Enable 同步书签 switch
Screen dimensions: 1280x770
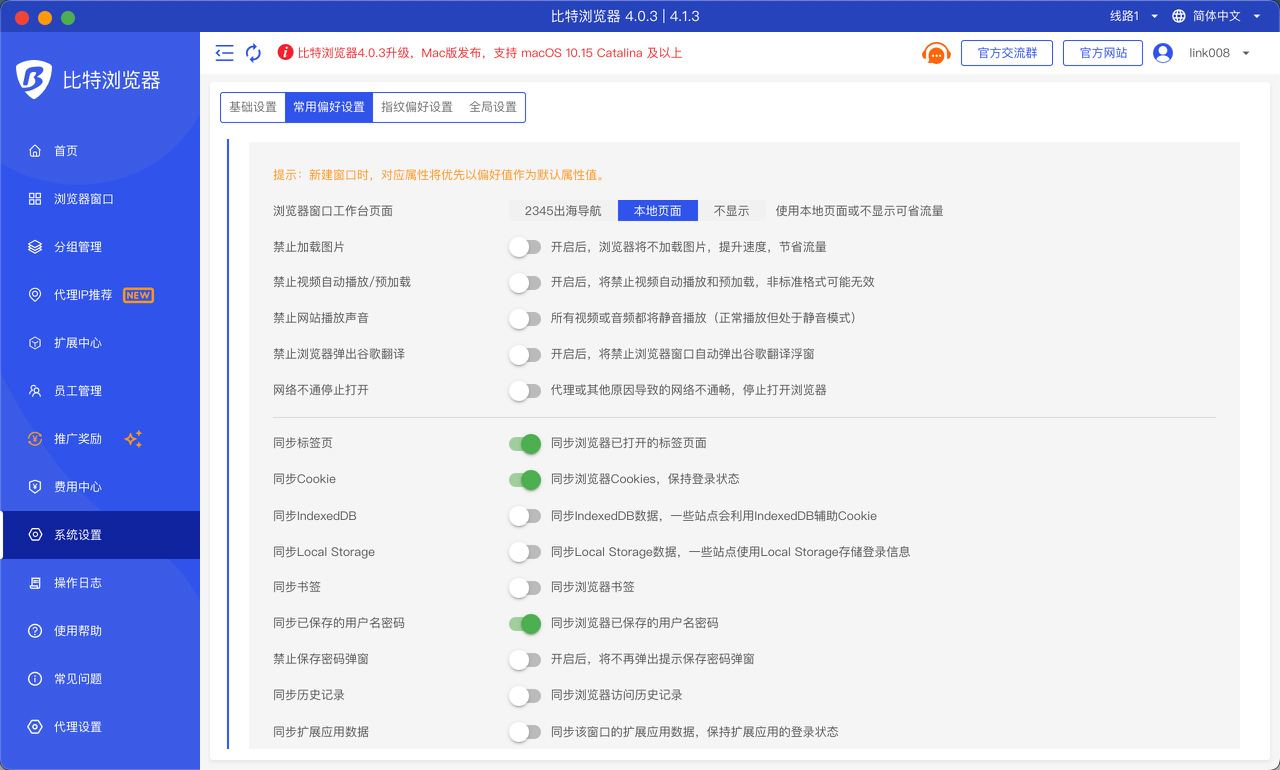point(525,587)
